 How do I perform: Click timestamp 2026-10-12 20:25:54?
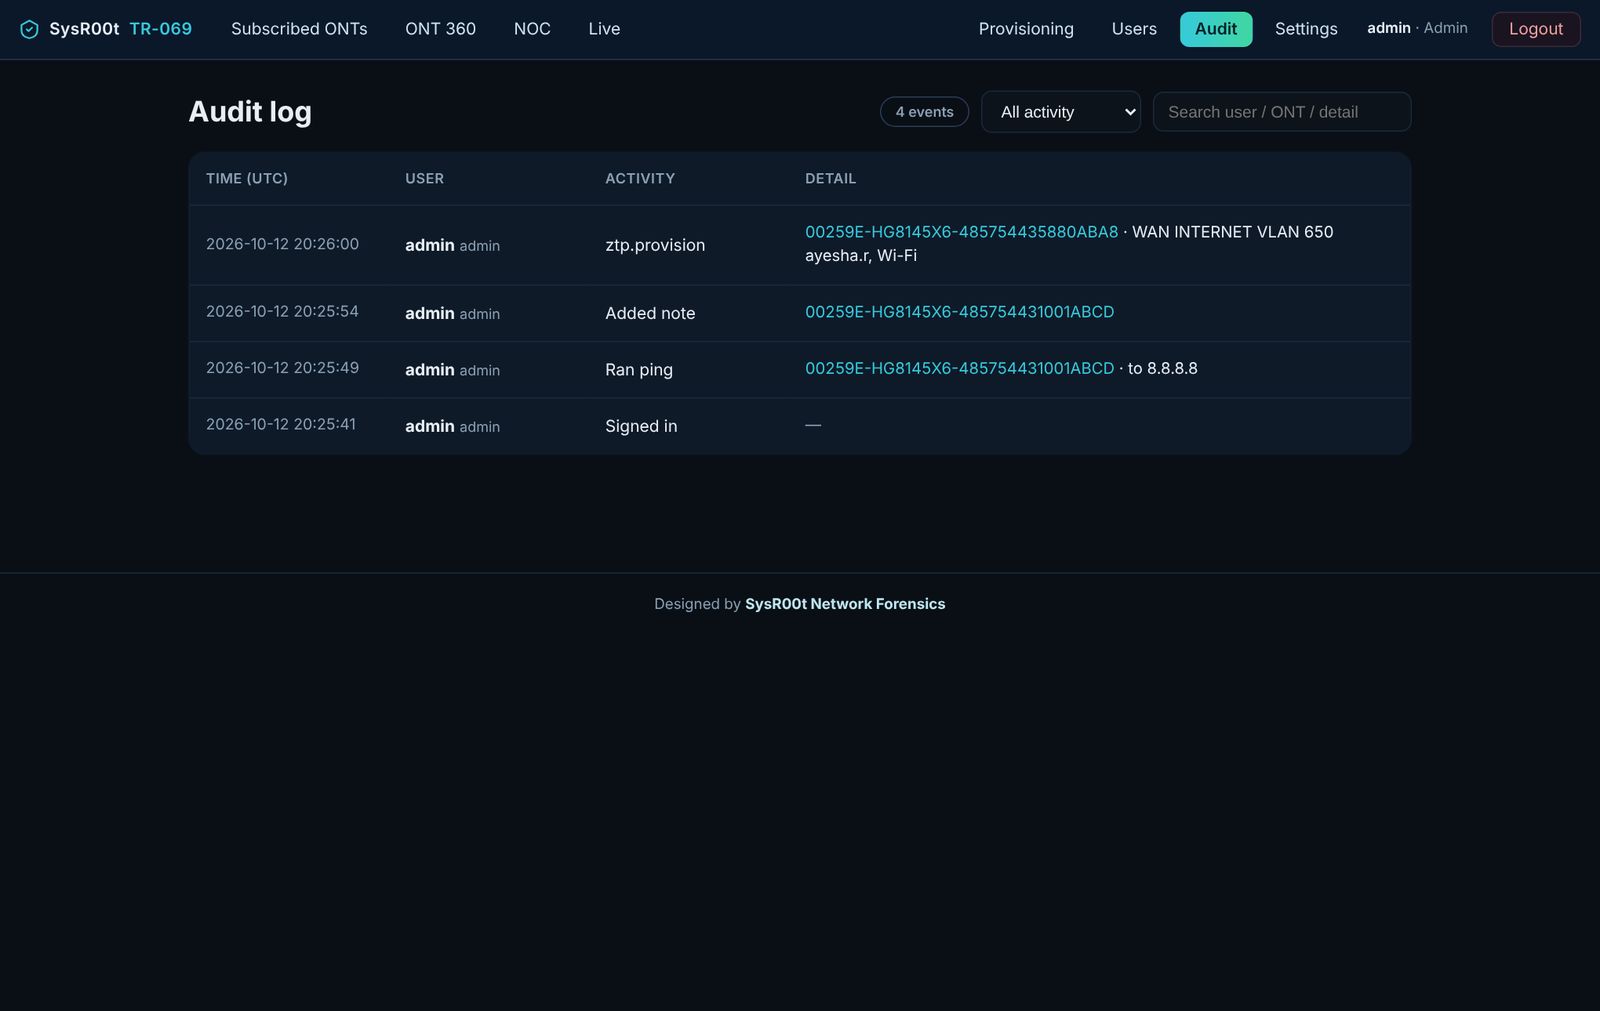pos(282,311)
